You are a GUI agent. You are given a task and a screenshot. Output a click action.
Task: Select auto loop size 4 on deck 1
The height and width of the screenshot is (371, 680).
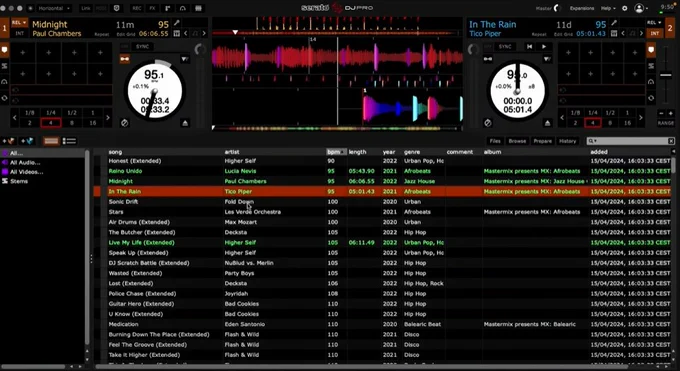click(x=51, y=123)
